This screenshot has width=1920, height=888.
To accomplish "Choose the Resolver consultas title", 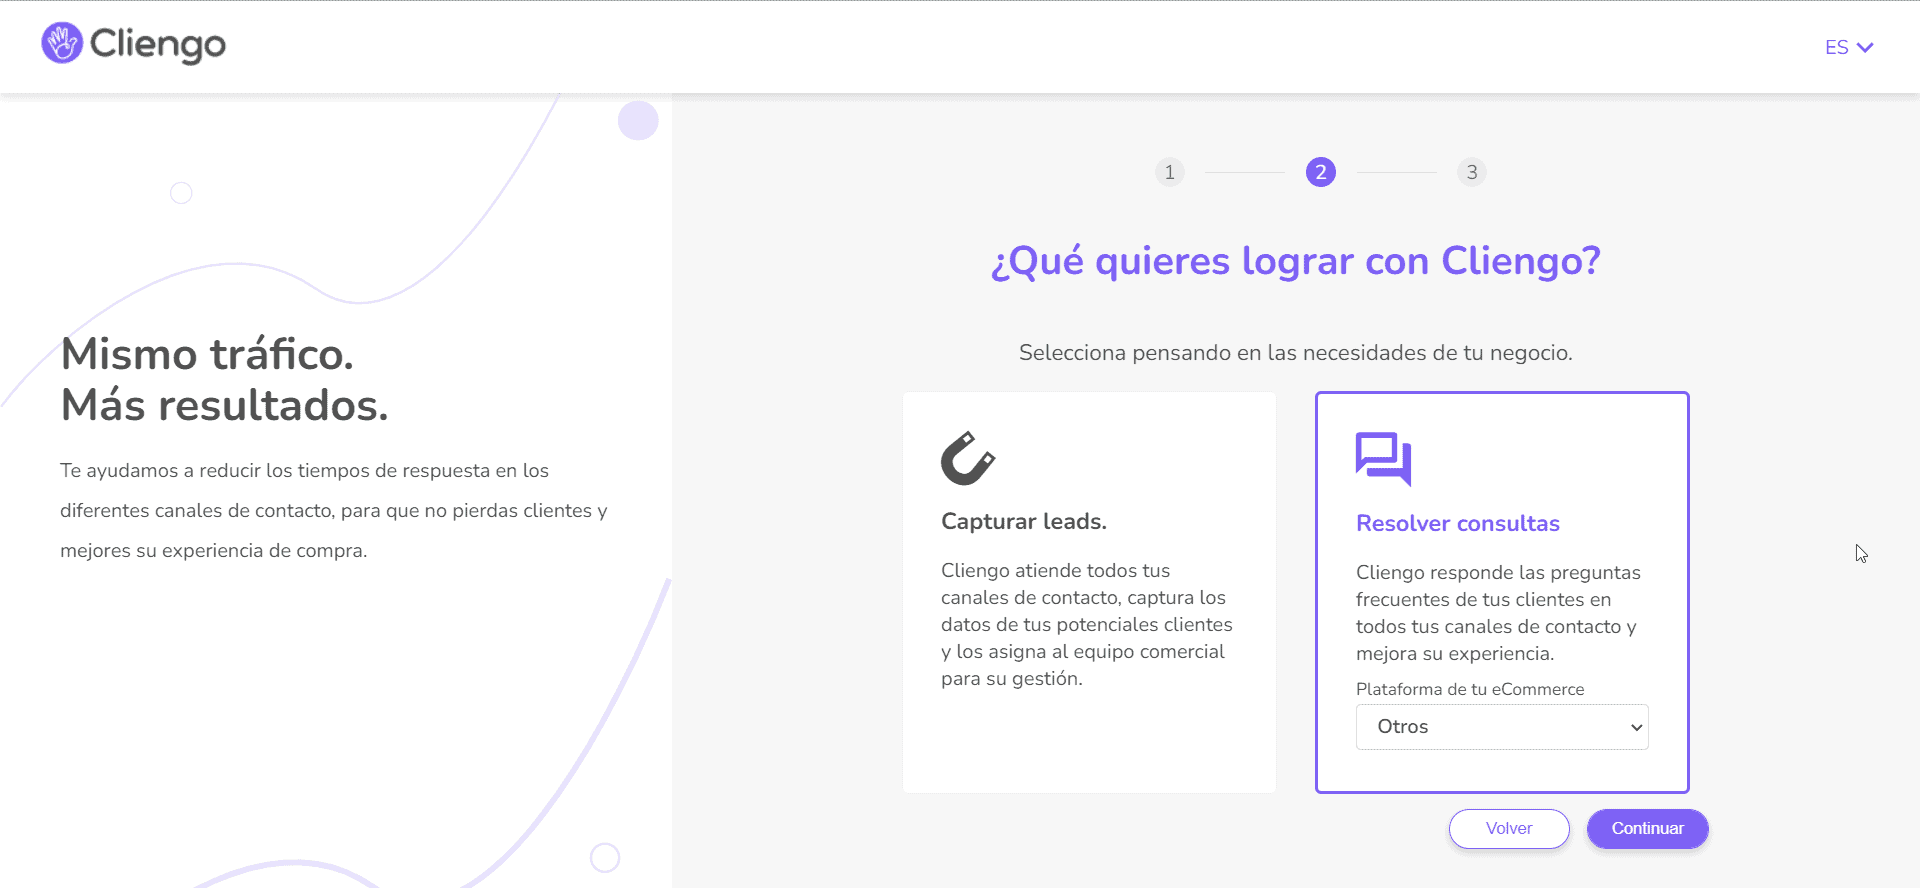I will 1458,523.
